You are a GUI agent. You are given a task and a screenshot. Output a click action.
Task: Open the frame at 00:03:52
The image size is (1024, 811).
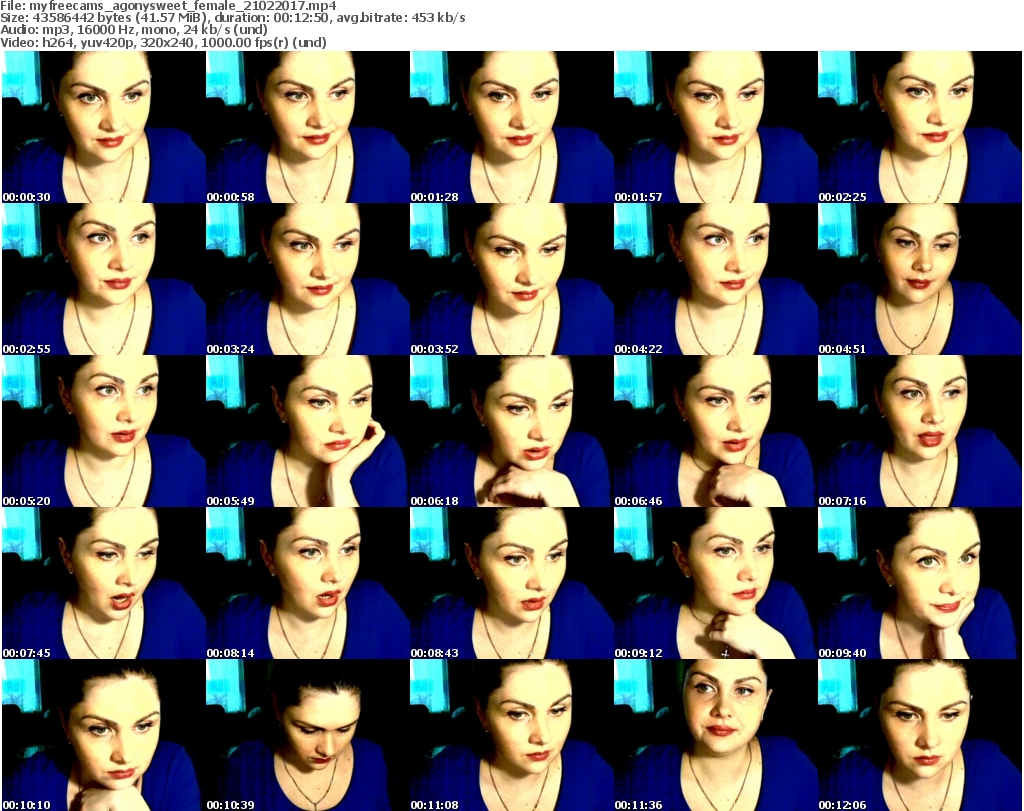click(511, 279)
